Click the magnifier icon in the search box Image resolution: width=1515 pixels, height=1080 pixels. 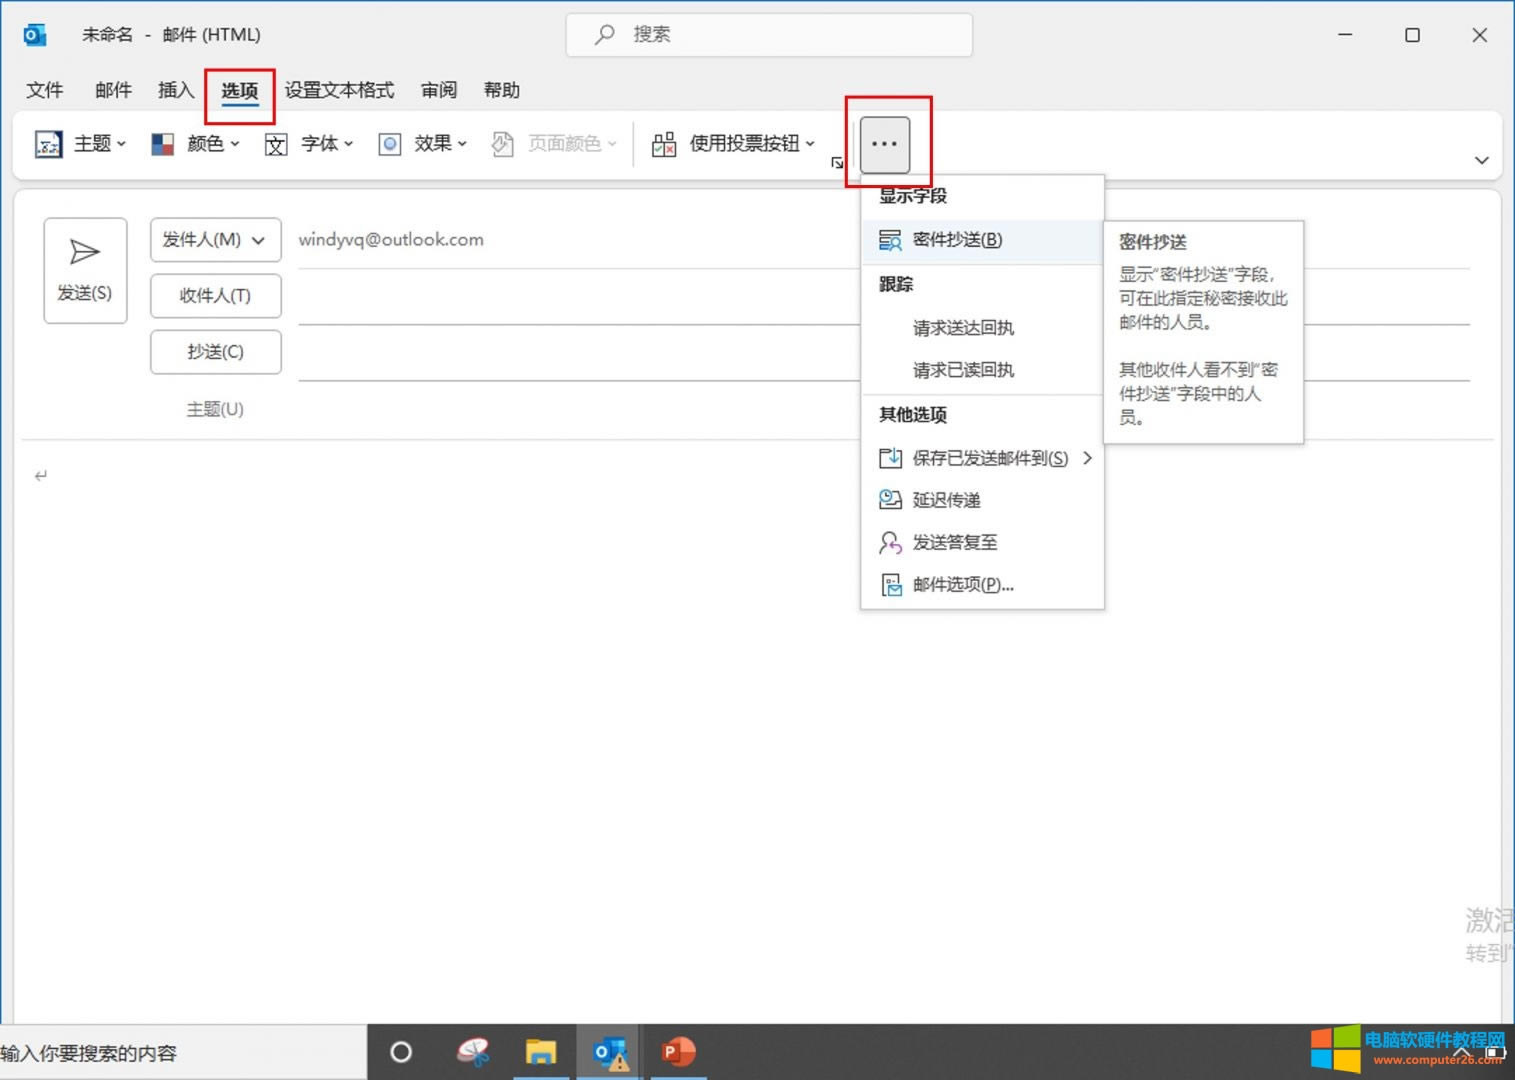(x=604, y=35)
